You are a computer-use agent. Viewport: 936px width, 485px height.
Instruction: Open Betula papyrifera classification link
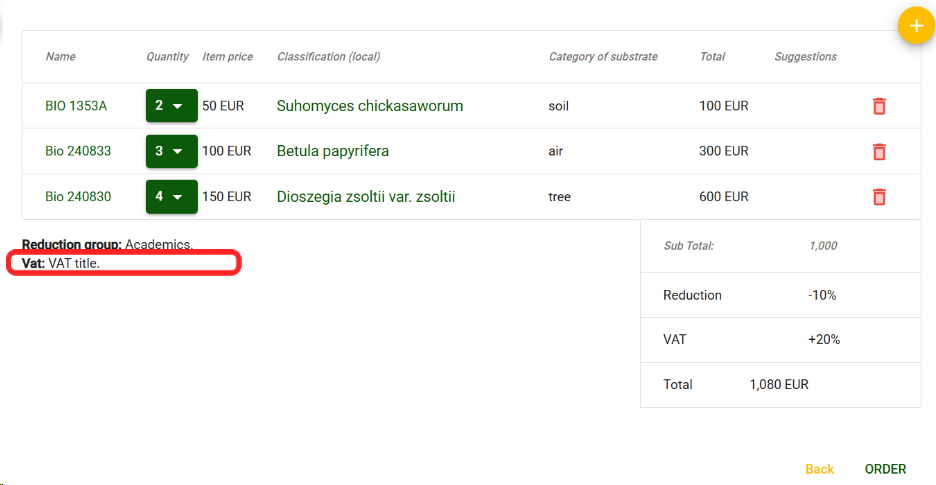pos(332,152)
